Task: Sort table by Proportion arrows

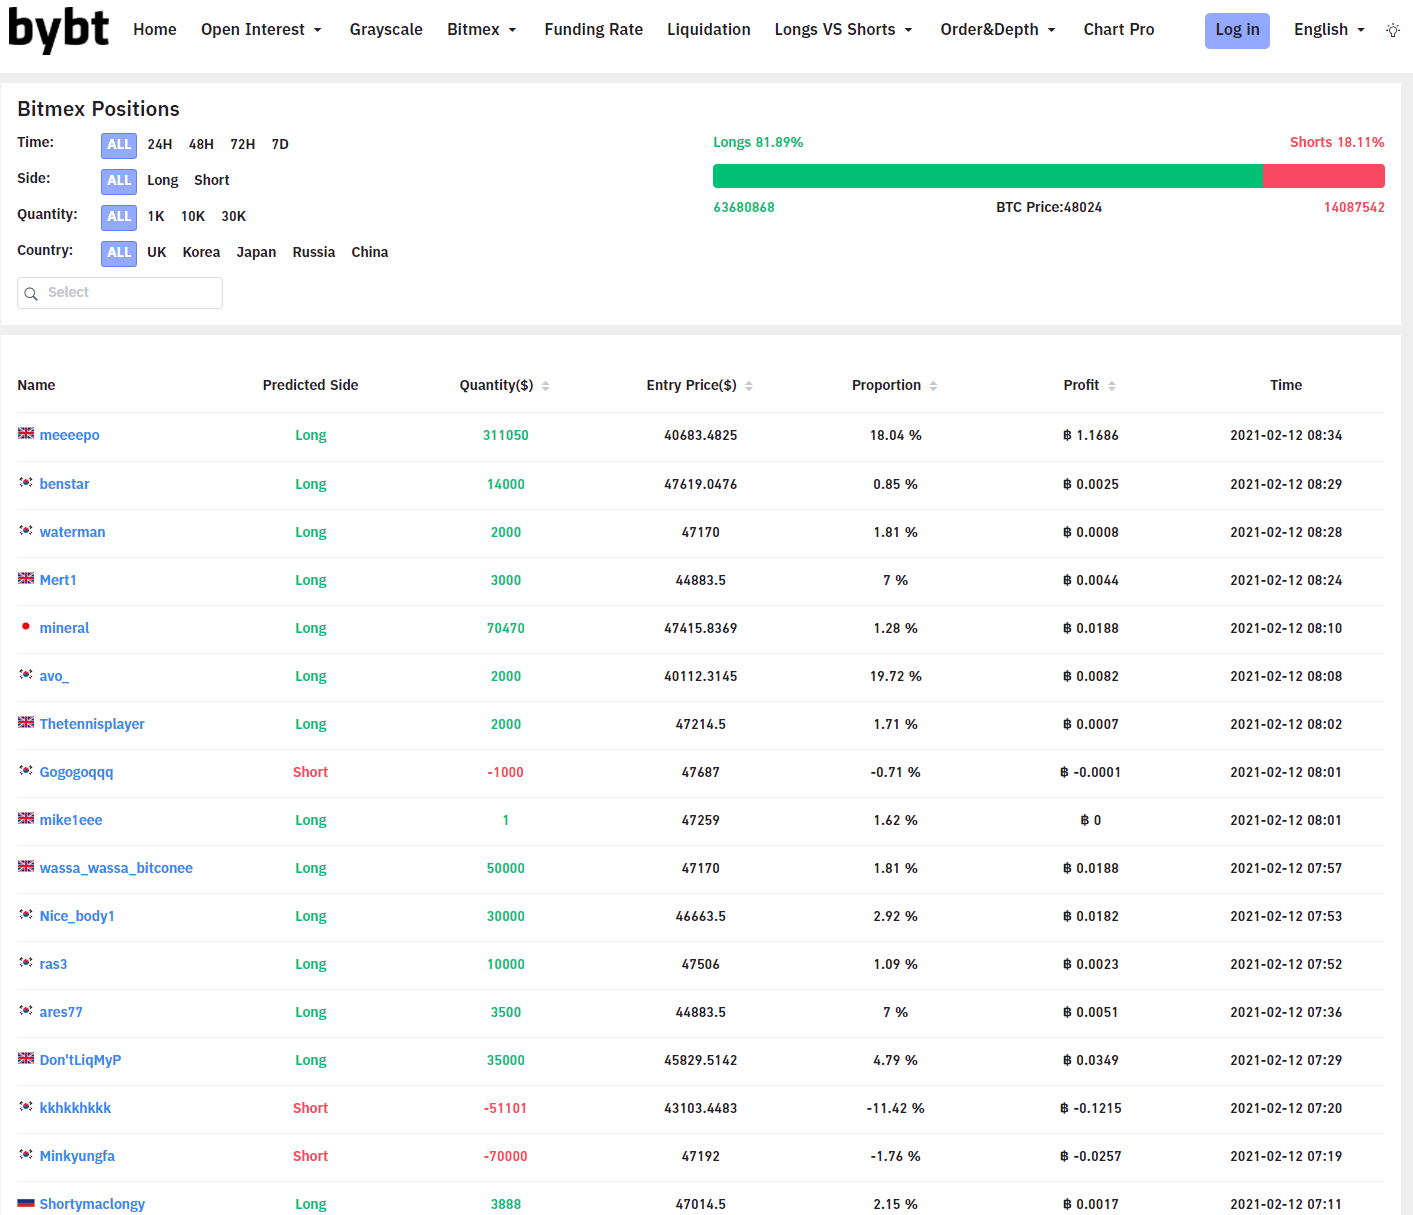Action: point(933,386)
